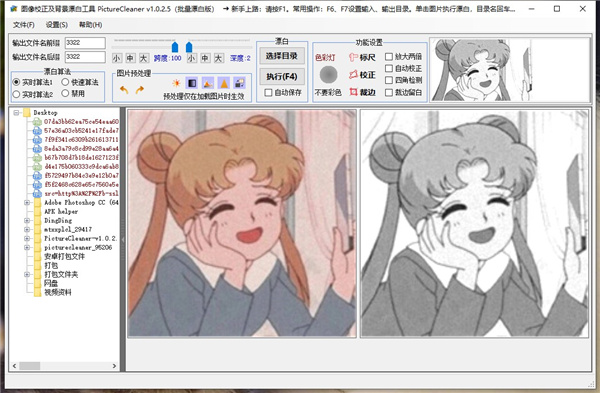This screenshot has width=600, height=393.
Task: Select the black-white contrast preprocessing icon
Action: pos(192,83)
